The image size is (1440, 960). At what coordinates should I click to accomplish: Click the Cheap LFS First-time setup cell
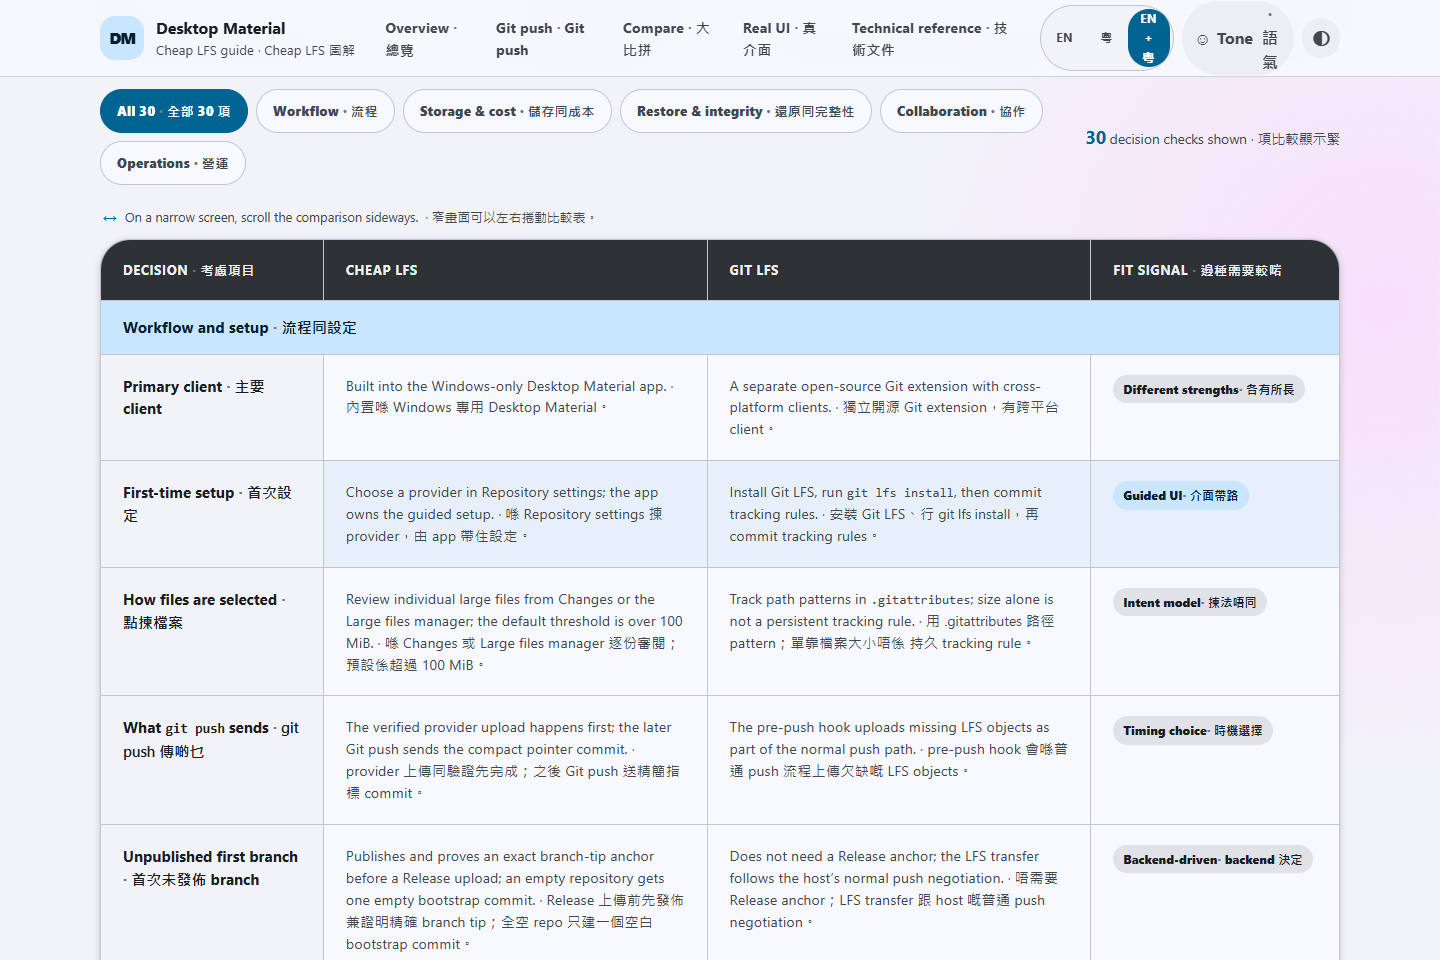pos(515,514)
